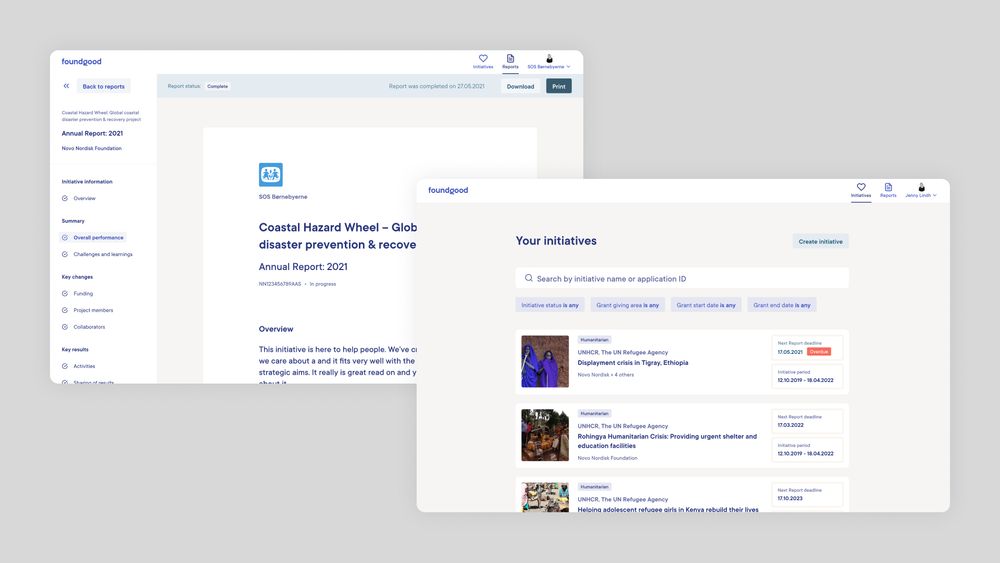Open the Grant start date is any filter
This screenshot has height=563, width=1000.
point(706,305)
